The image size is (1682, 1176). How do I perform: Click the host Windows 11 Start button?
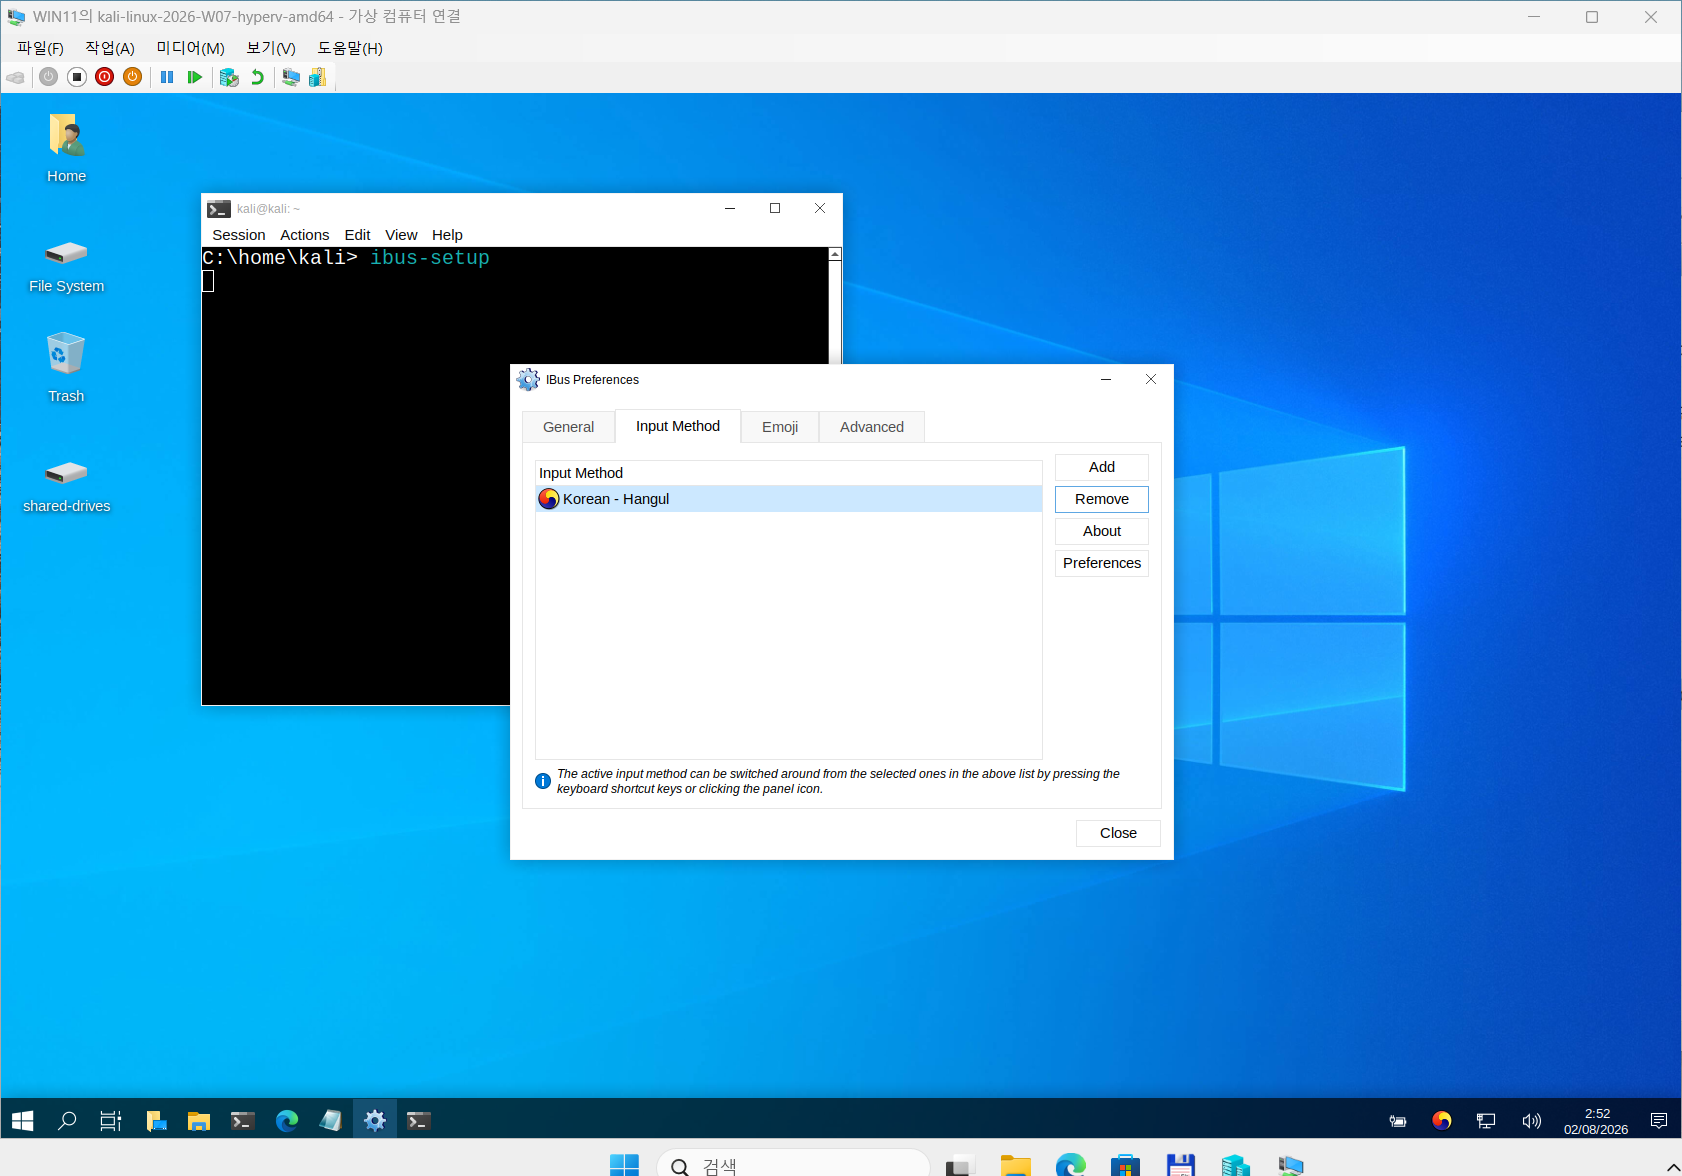pos(624,1165)
